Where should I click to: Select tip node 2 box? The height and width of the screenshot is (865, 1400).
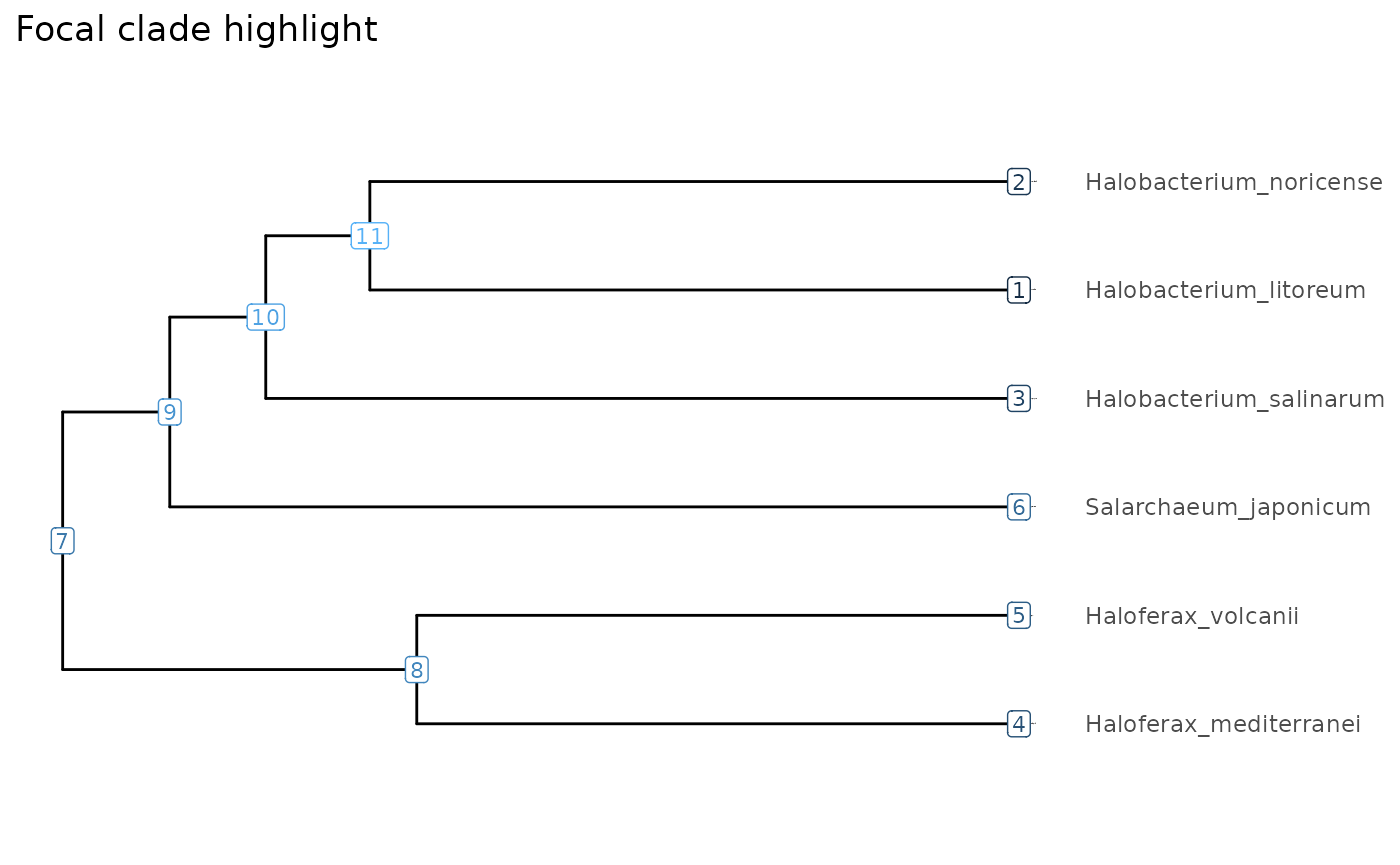click(1019, 182)
